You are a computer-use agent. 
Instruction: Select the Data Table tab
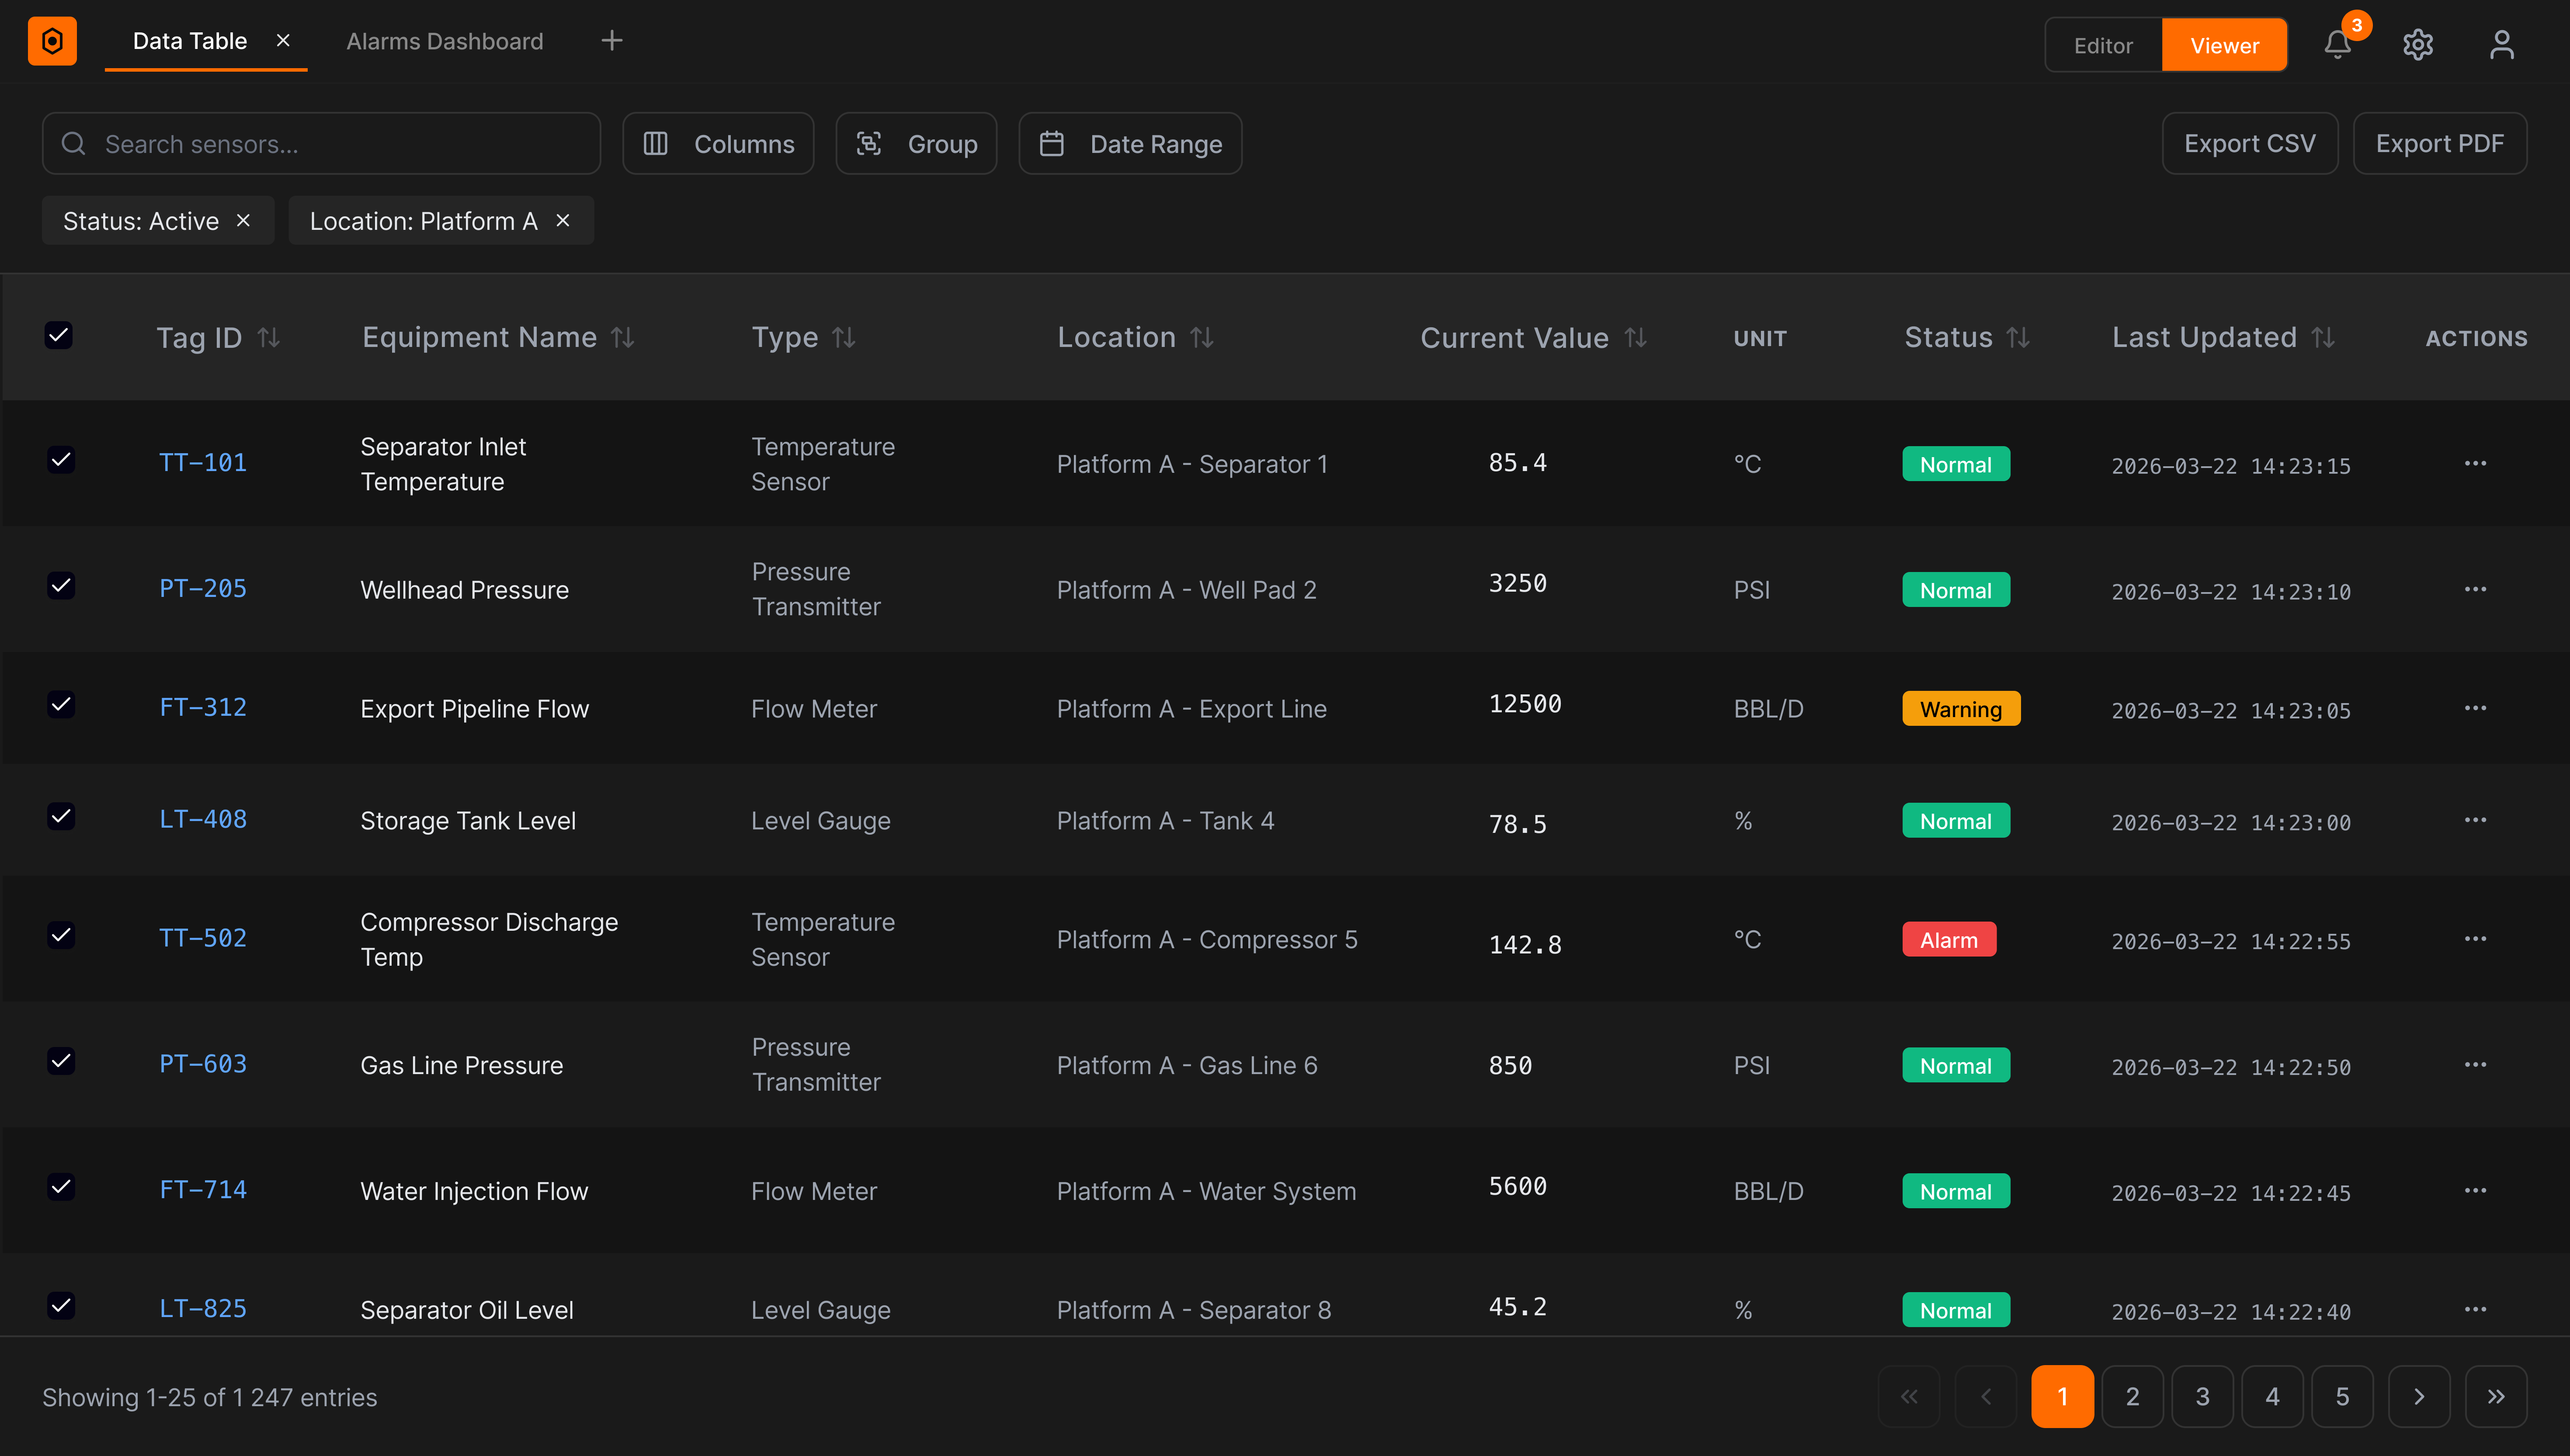(190, 41)
